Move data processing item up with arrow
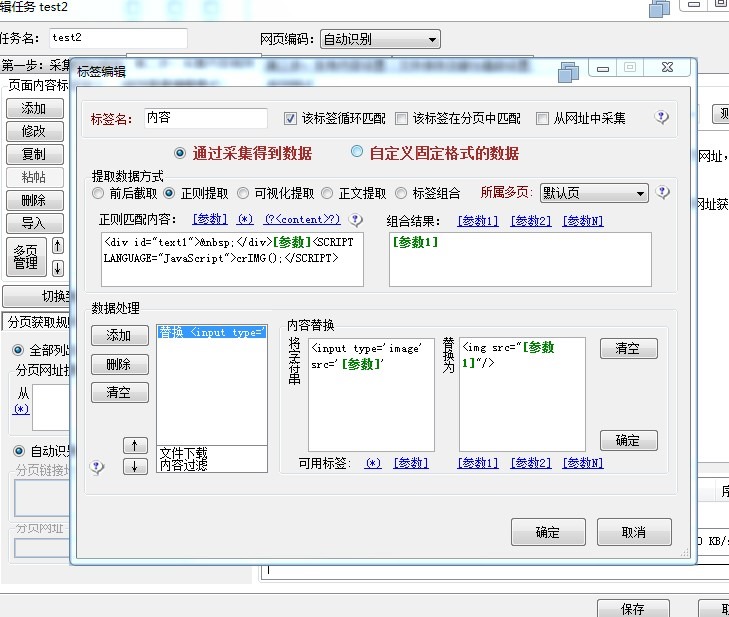Image resolution: width=729 pixels, height=617 pixels. 135,445
